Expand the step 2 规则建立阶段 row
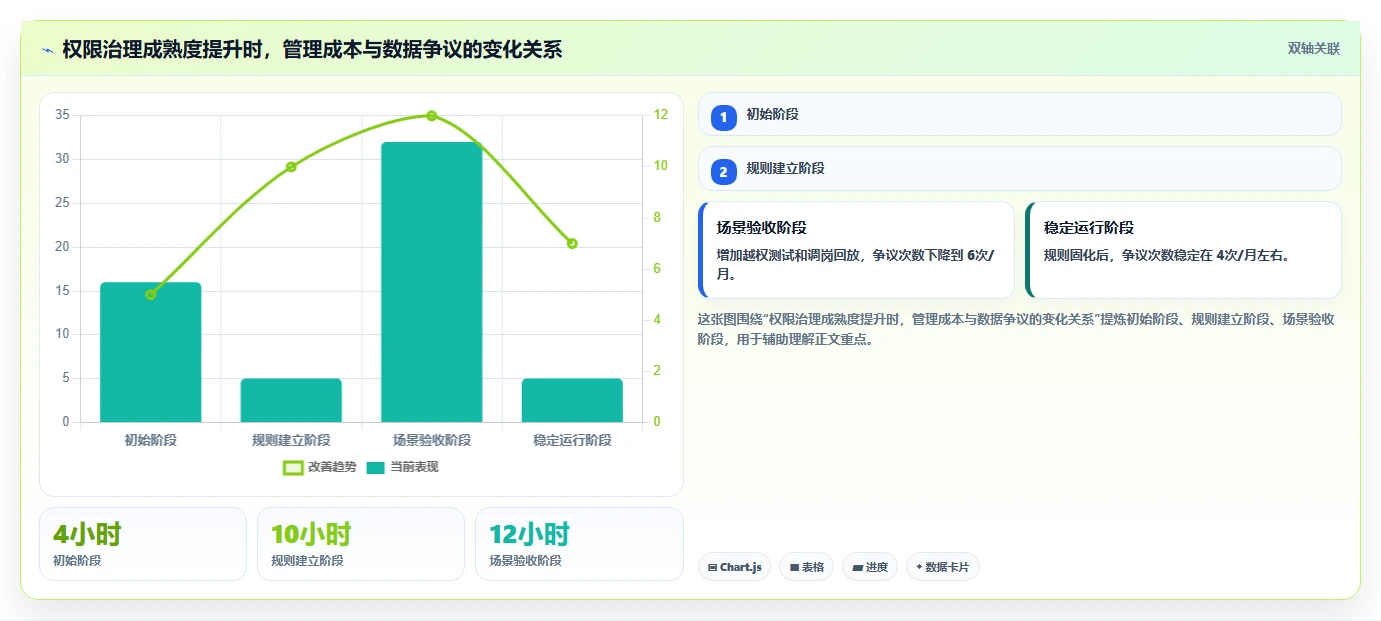The width and height of the screenshot is (1381, 621). [x=1019, y=168]
